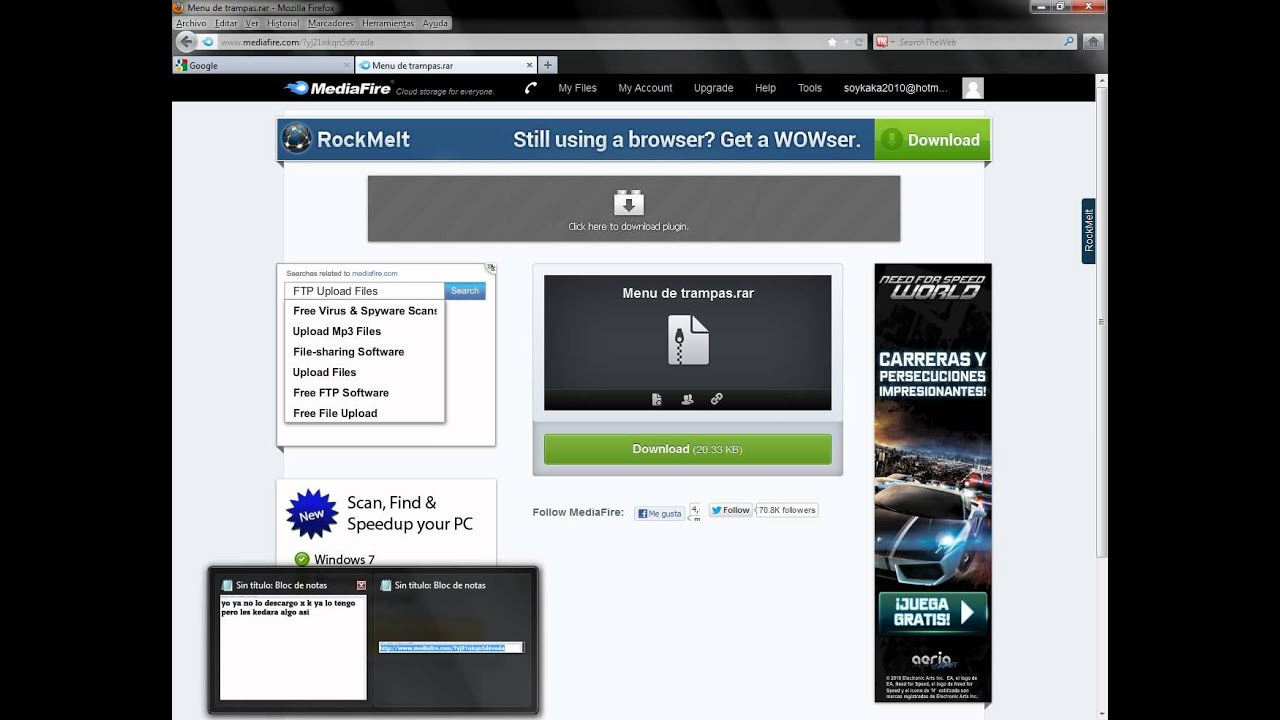Open the Herramientas menu

pos(388,23)
